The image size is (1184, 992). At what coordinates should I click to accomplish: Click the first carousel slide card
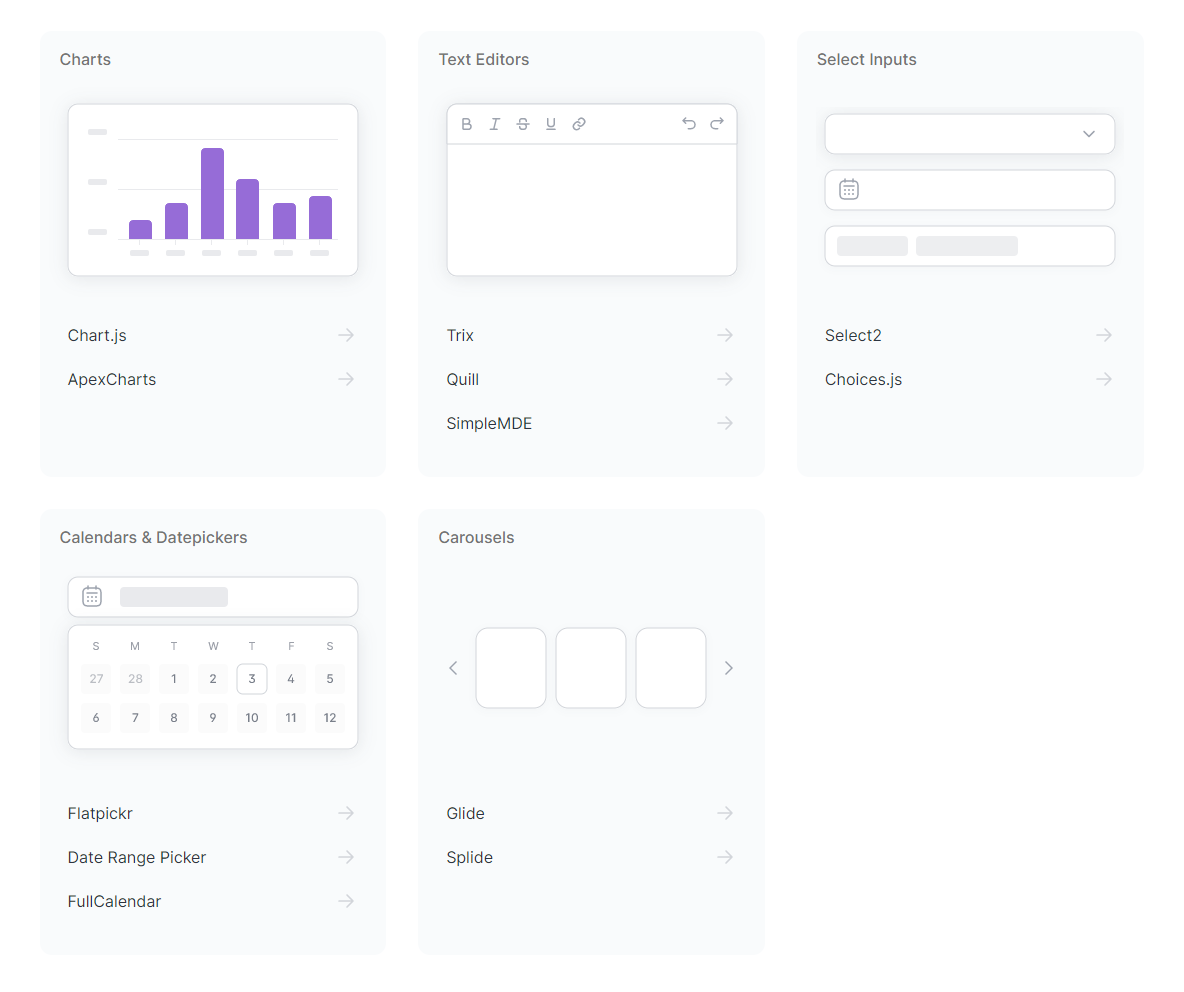pos(511,668)
